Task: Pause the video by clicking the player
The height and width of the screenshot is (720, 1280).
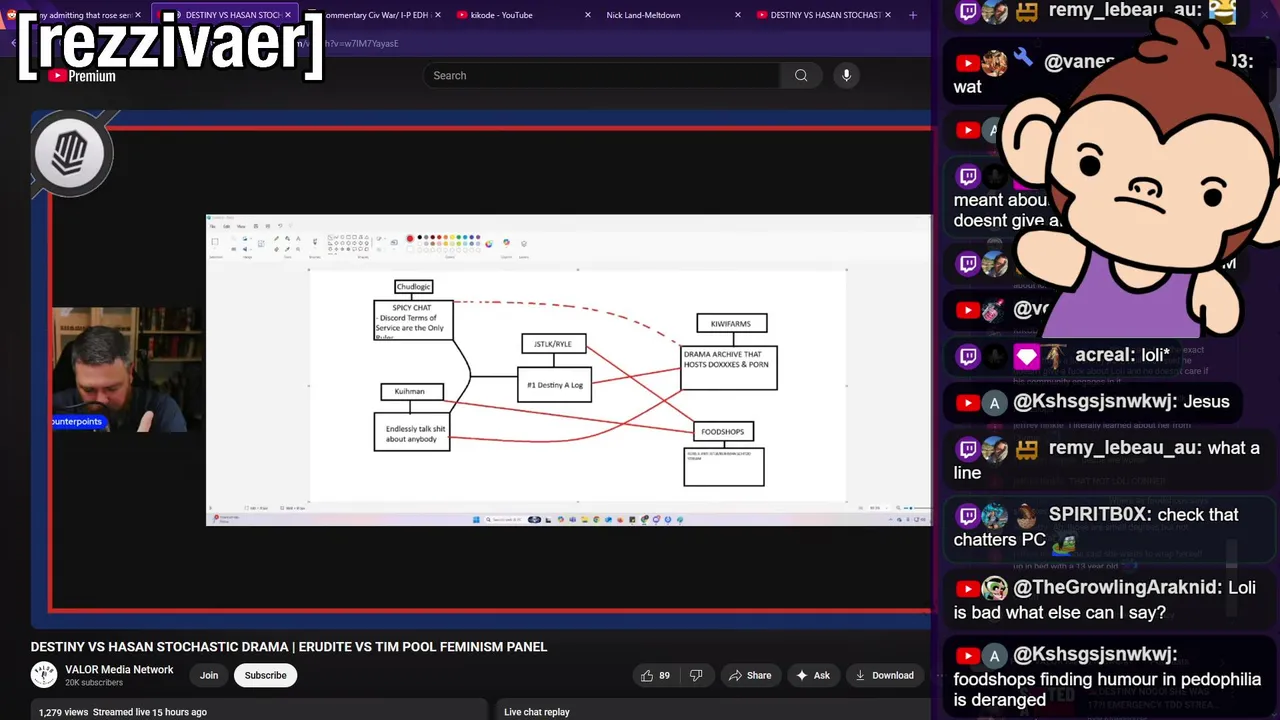Action: [x=480, y=370]
